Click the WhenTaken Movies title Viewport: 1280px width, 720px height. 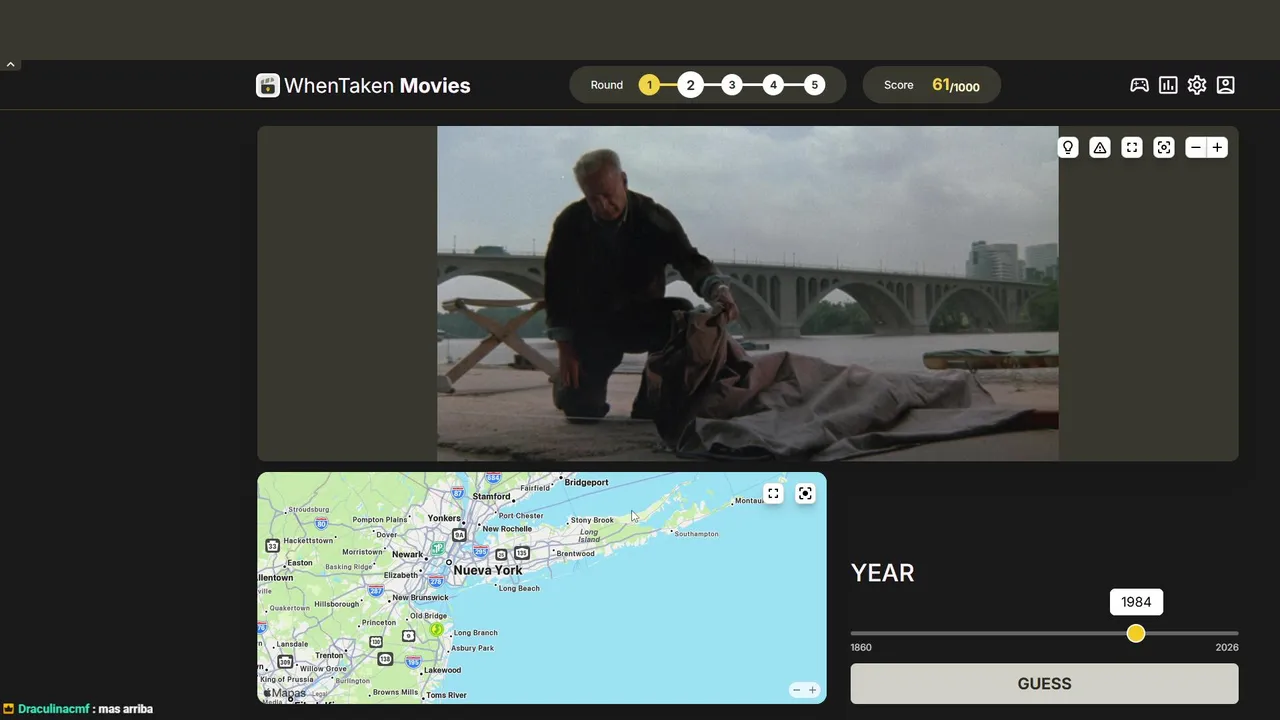[377, 85]
